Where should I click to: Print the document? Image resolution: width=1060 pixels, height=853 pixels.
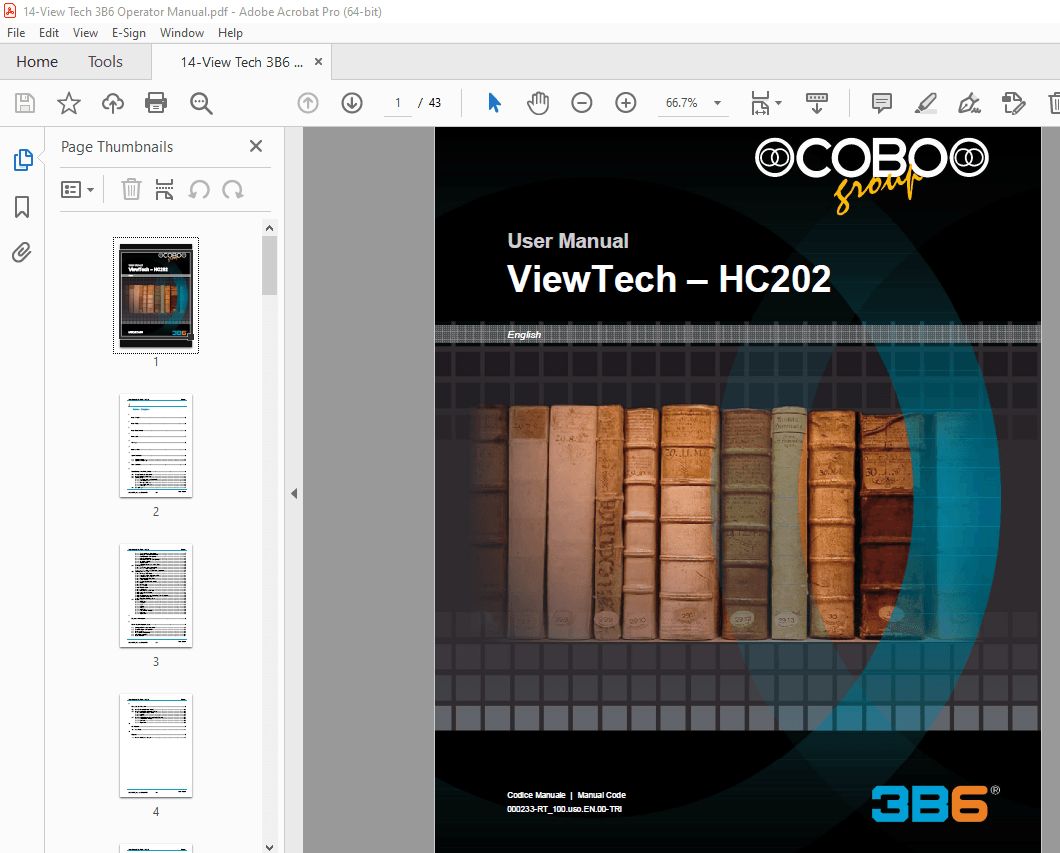click(x=156, y=102)
